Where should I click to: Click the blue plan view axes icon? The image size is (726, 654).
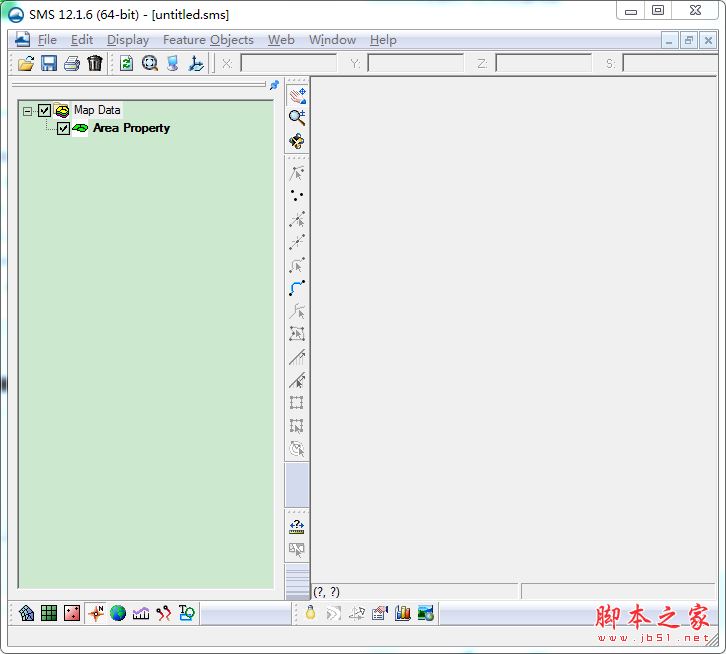(196, 63)
